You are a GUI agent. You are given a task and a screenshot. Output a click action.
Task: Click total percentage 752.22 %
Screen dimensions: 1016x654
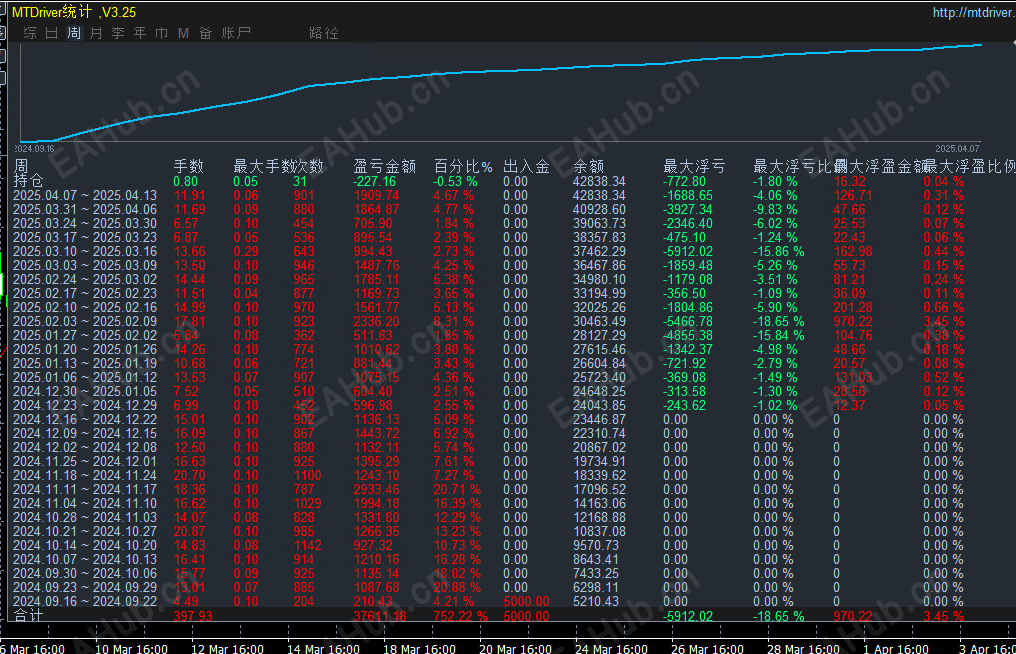460,616
